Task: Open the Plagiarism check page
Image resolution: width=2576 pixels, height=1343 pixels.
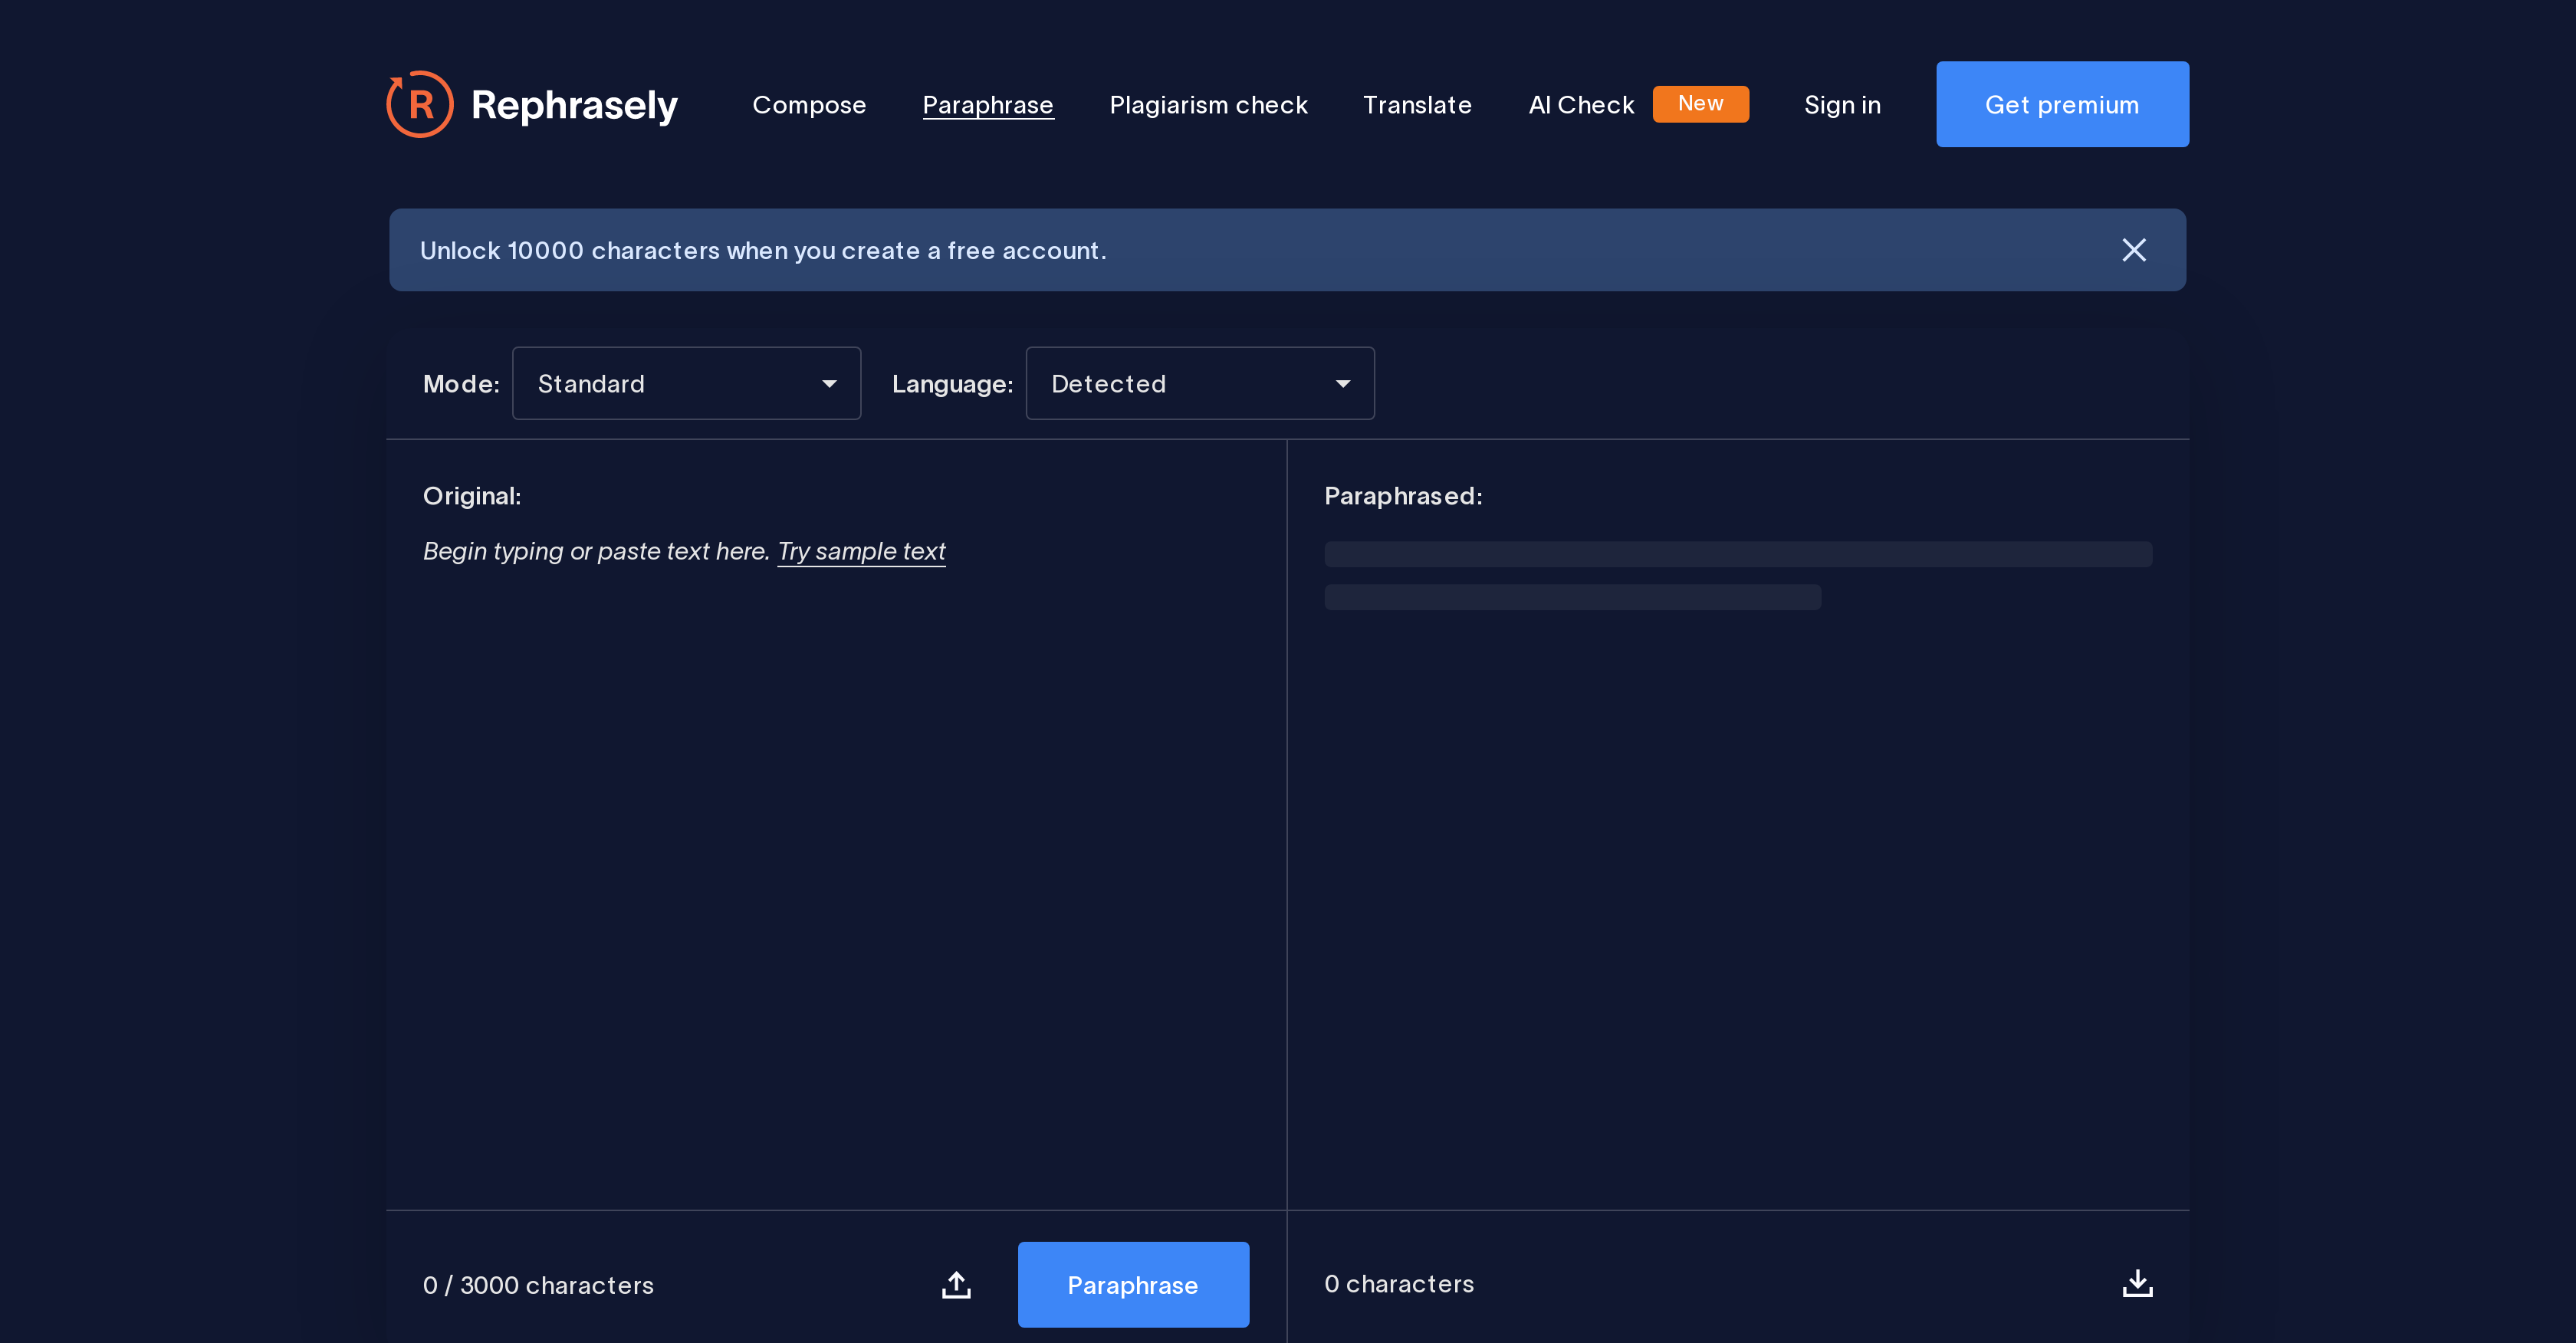Action: pyautogui.click(x=1209, y=104)
